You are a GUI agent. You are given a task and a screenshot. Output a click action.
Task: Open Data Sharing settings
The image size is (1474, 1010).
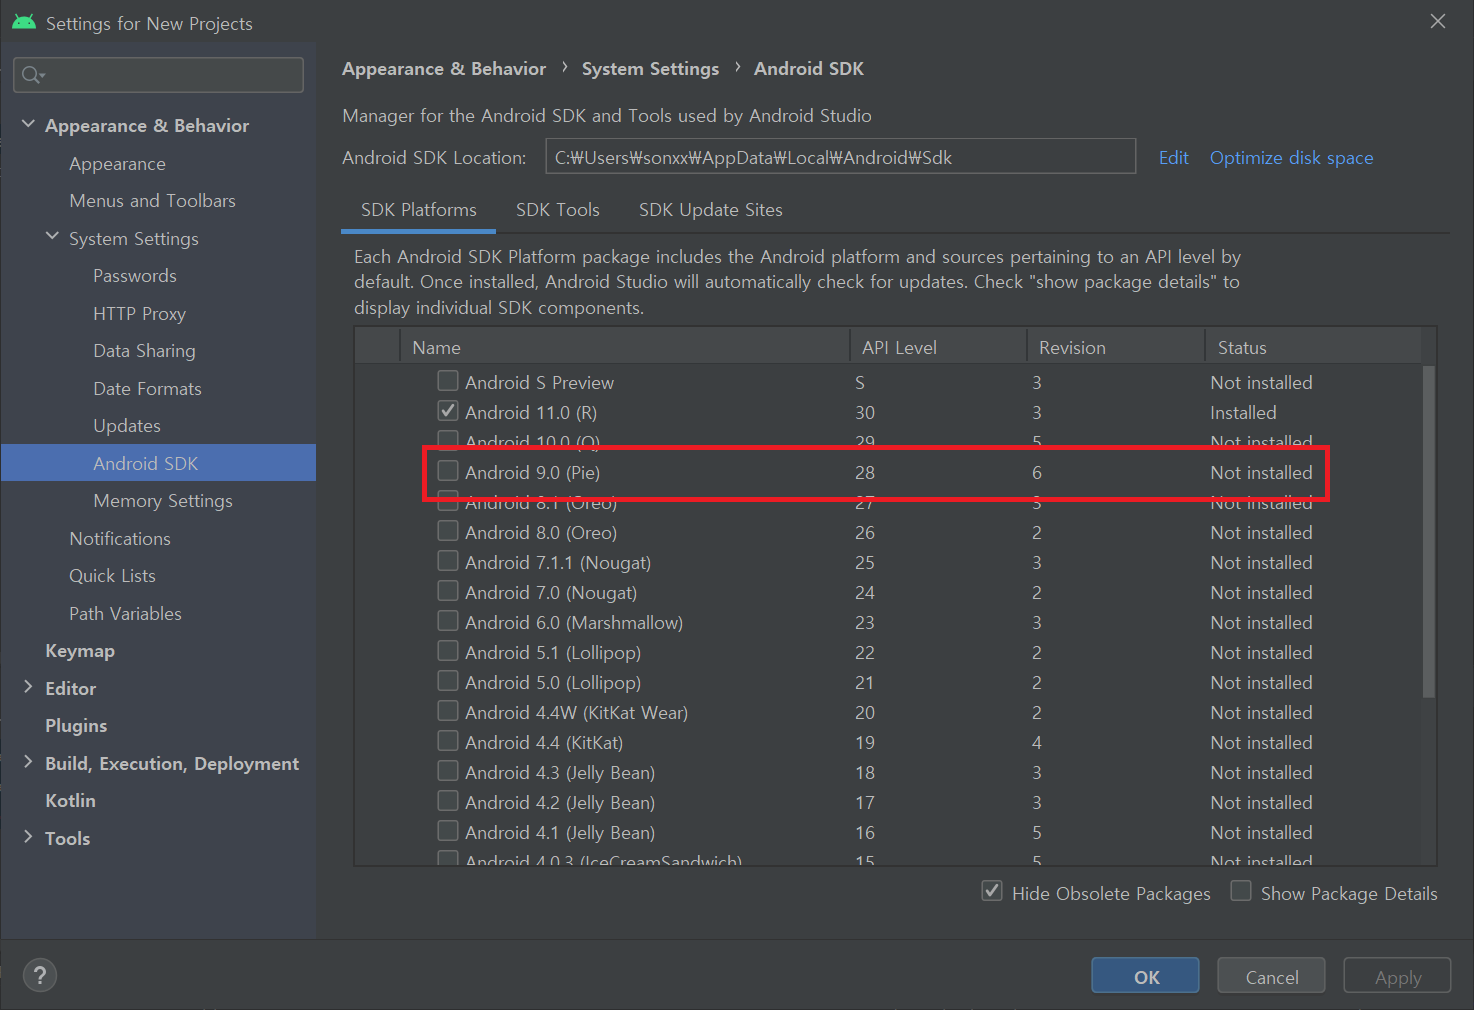tap(144, 351)
